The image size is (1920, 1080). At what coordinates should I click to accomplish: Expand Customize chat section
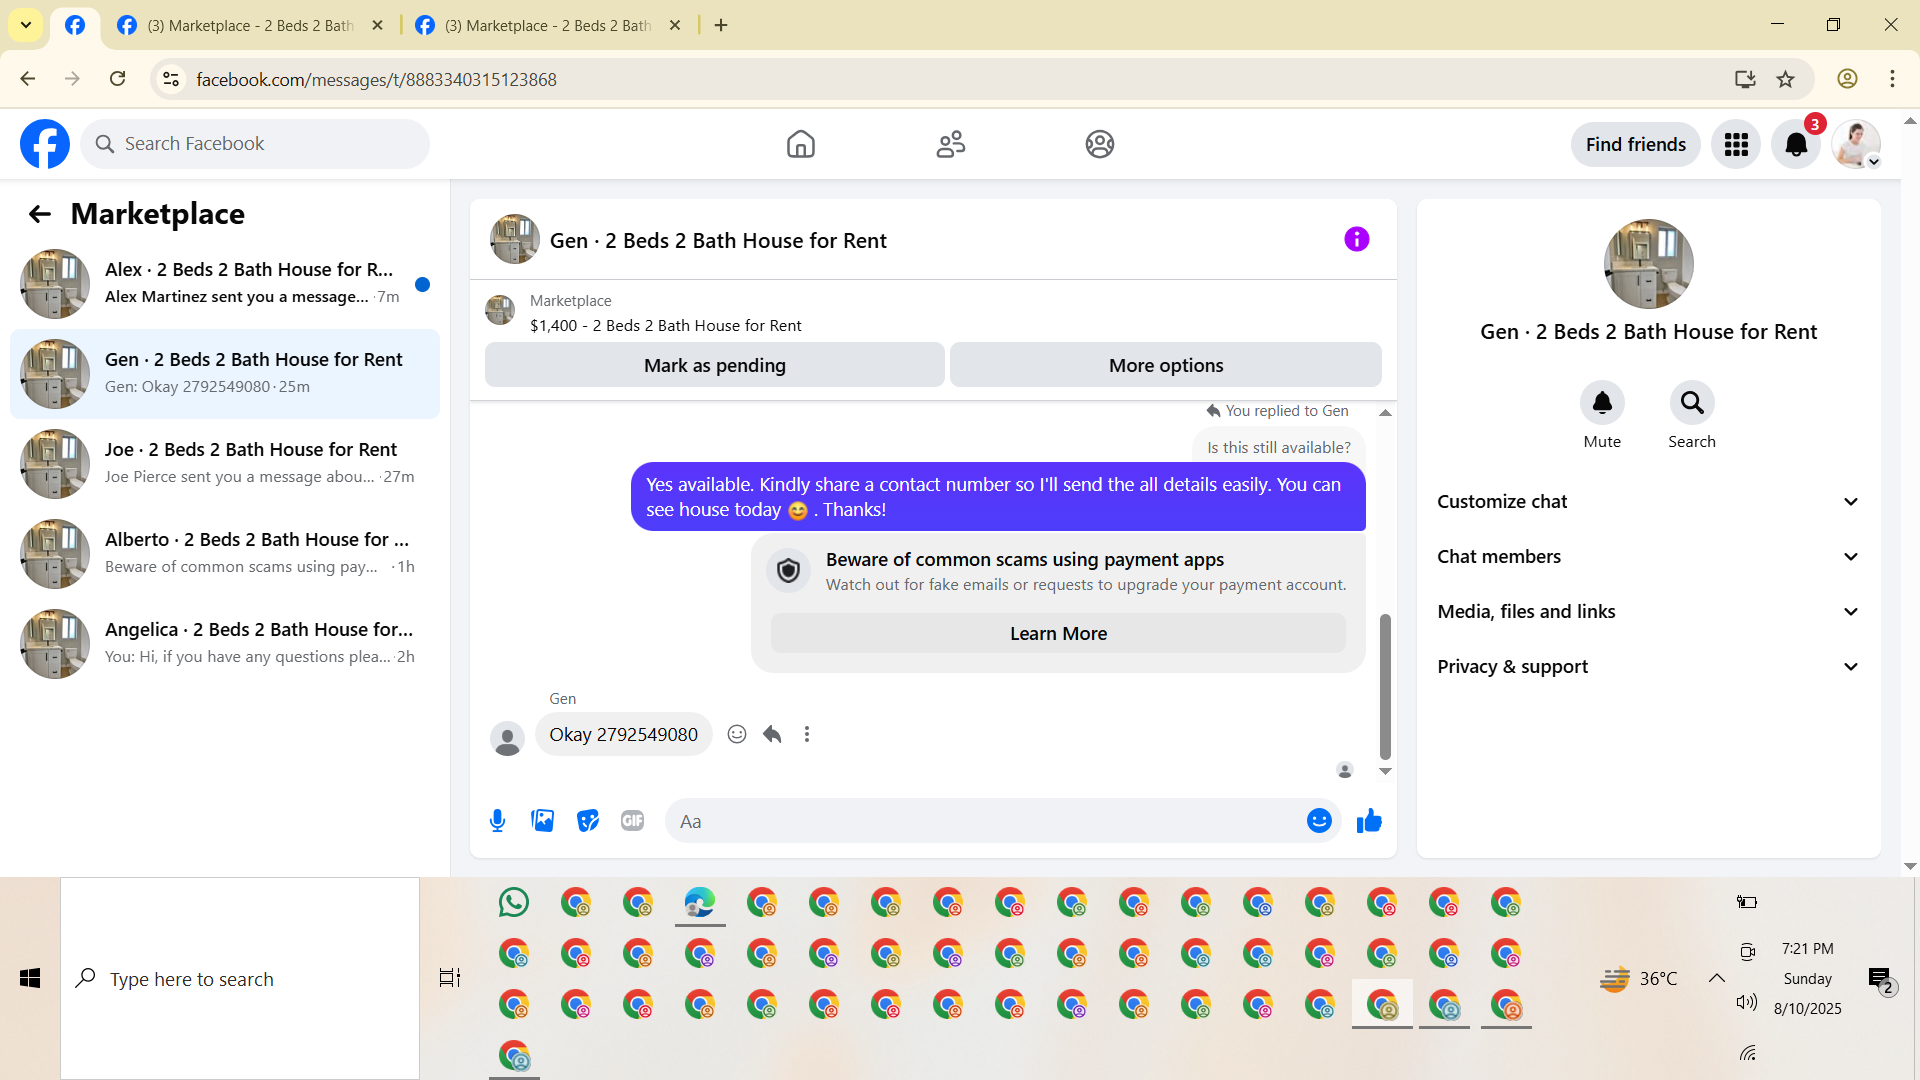point(1648,502)
